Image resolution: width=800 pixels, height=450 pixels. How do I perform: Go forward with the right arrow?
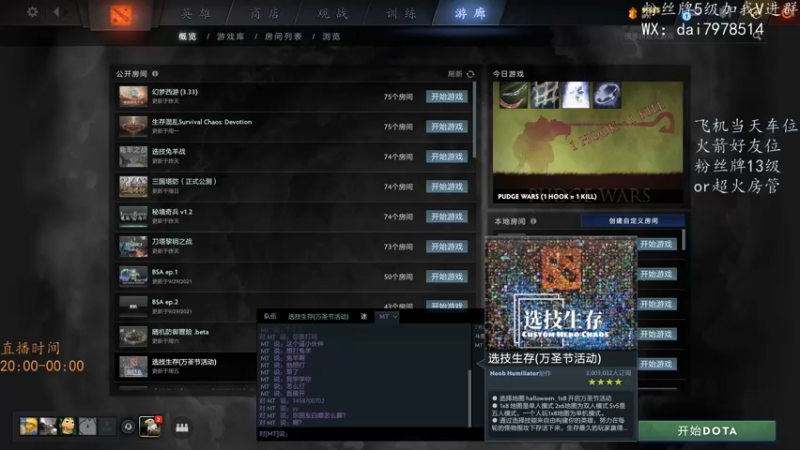[66, 11]
